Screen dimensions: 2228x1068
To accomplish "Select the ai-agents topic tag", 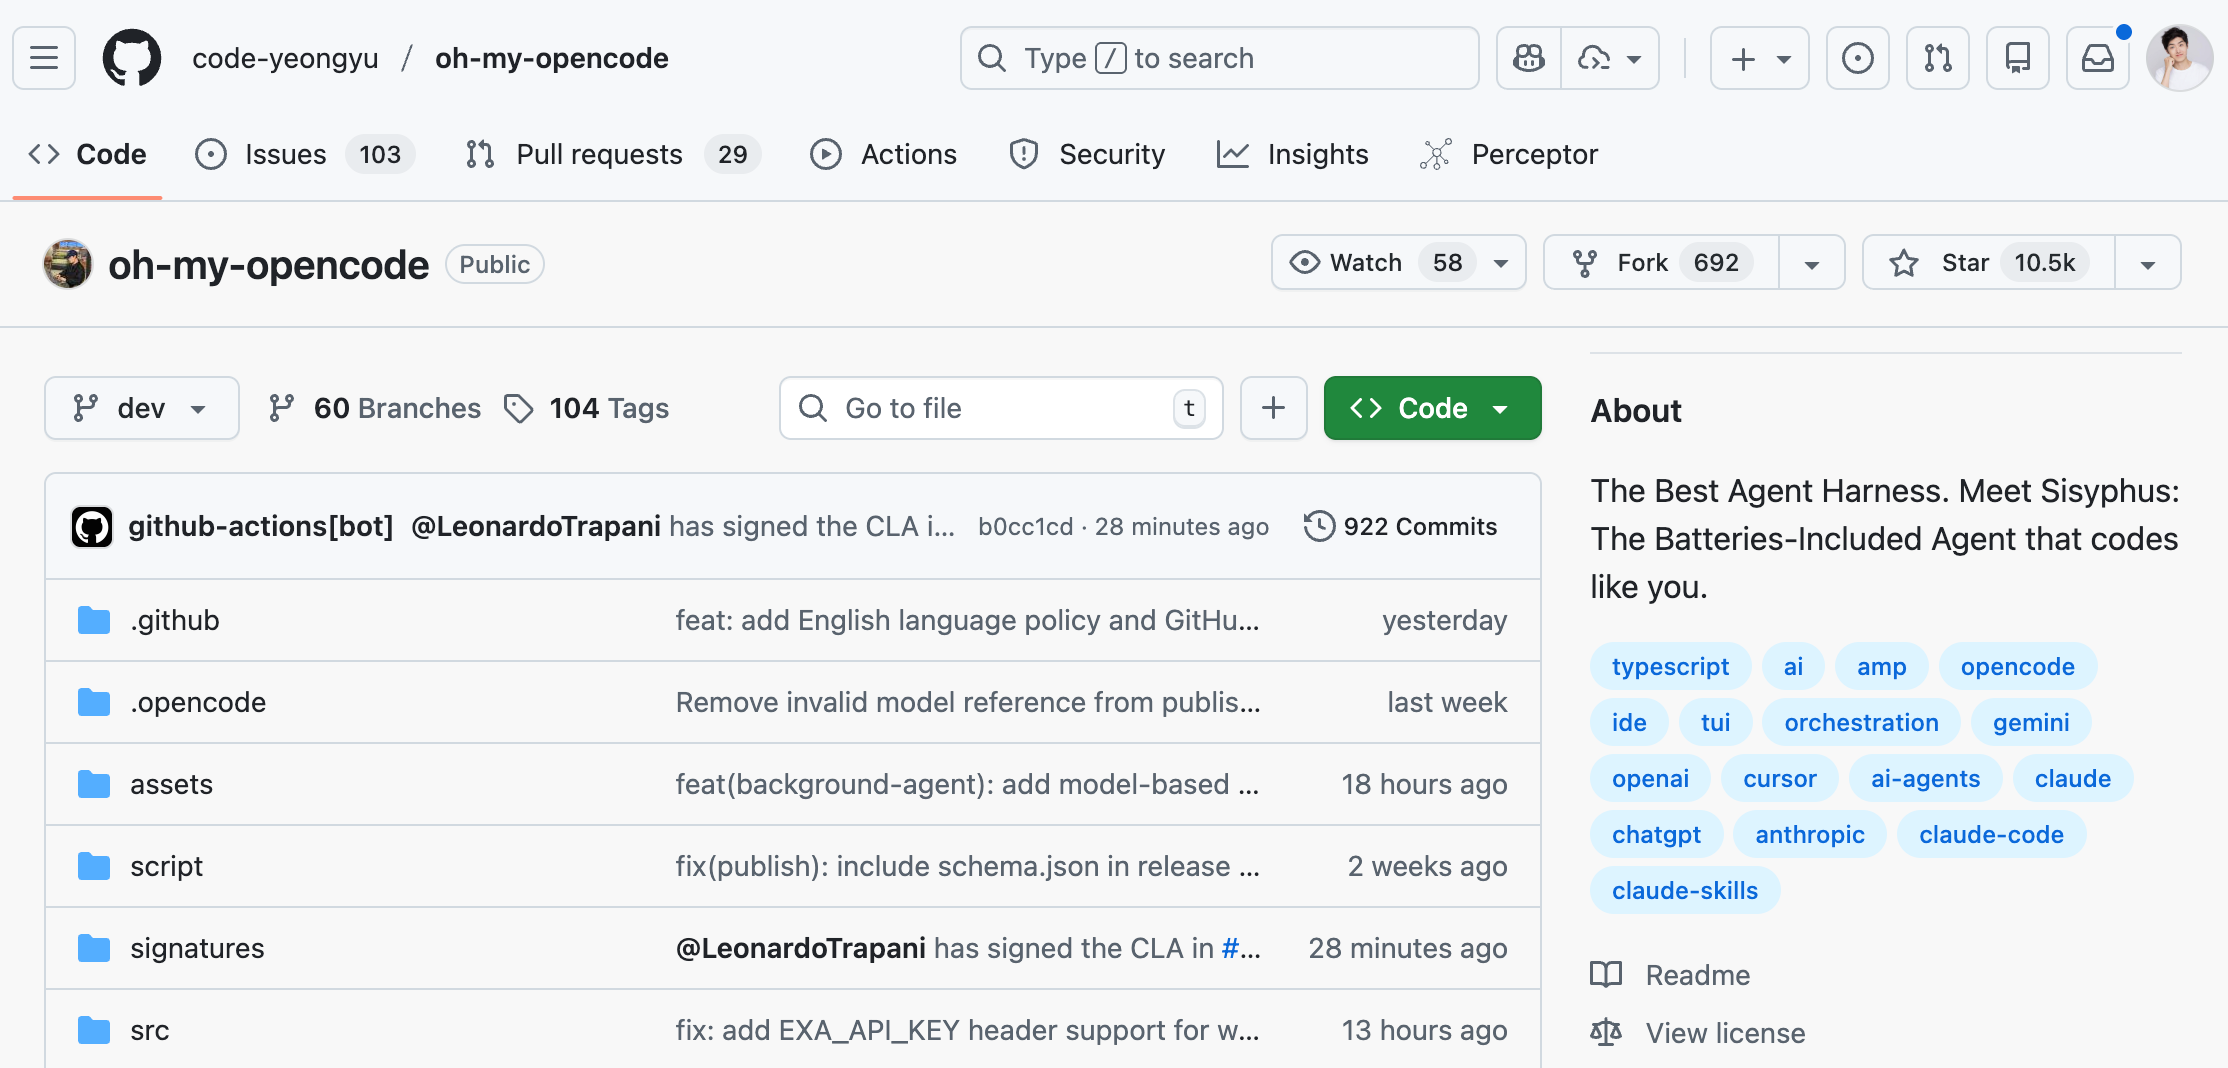I will tap(1925, 778).
